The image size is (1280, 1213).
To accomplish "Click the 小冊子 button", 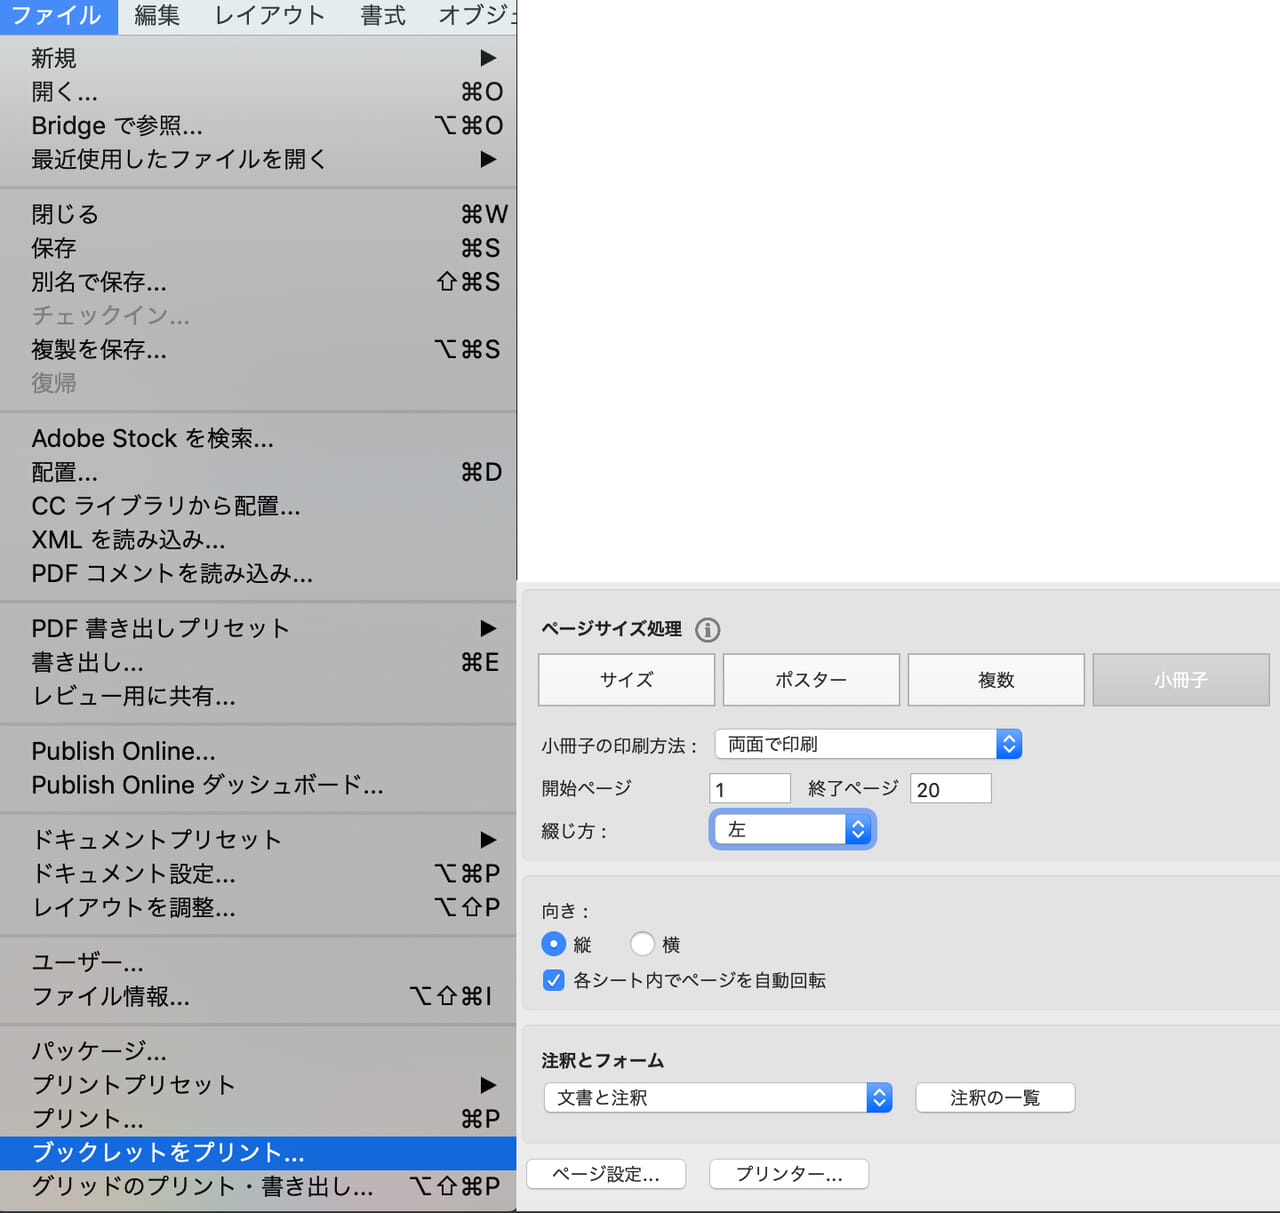I will click(1181, 680).
